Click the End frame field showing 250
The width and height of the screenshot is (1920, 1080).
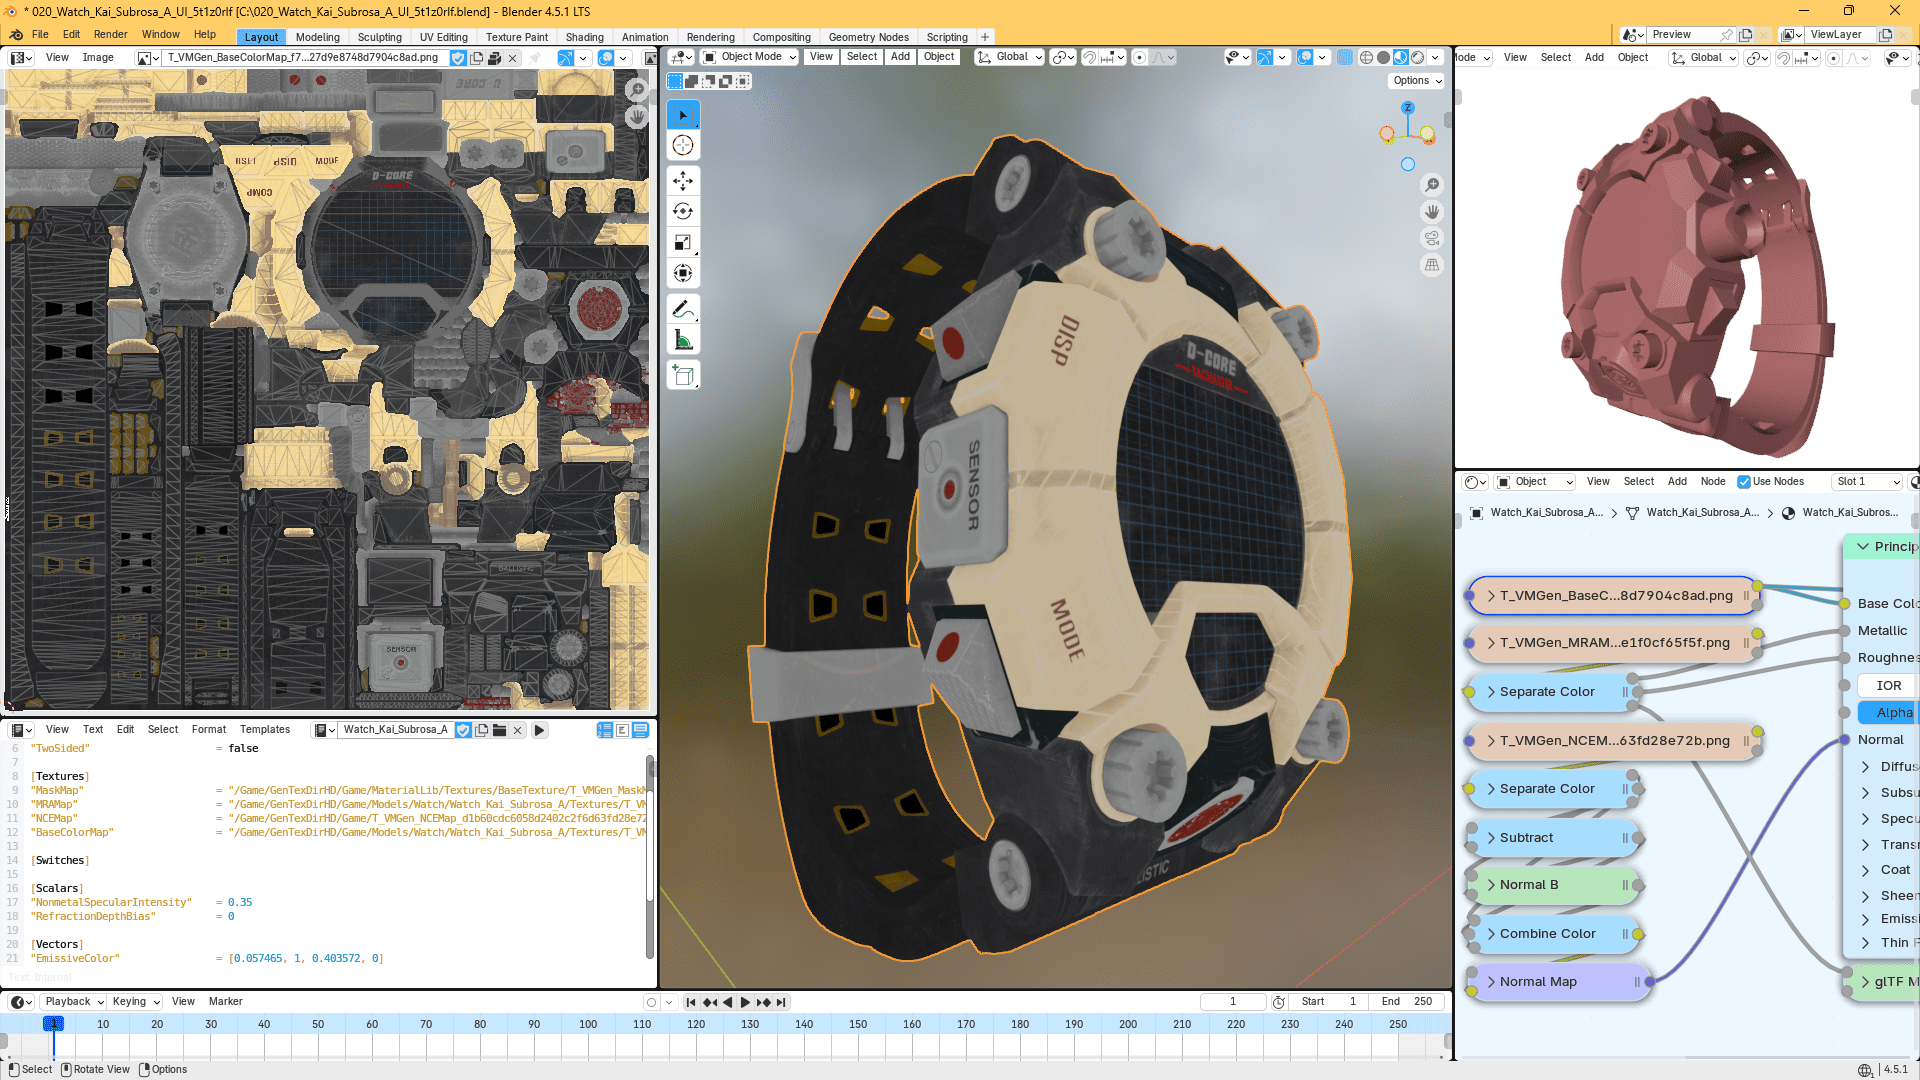coord(1407,1002)
